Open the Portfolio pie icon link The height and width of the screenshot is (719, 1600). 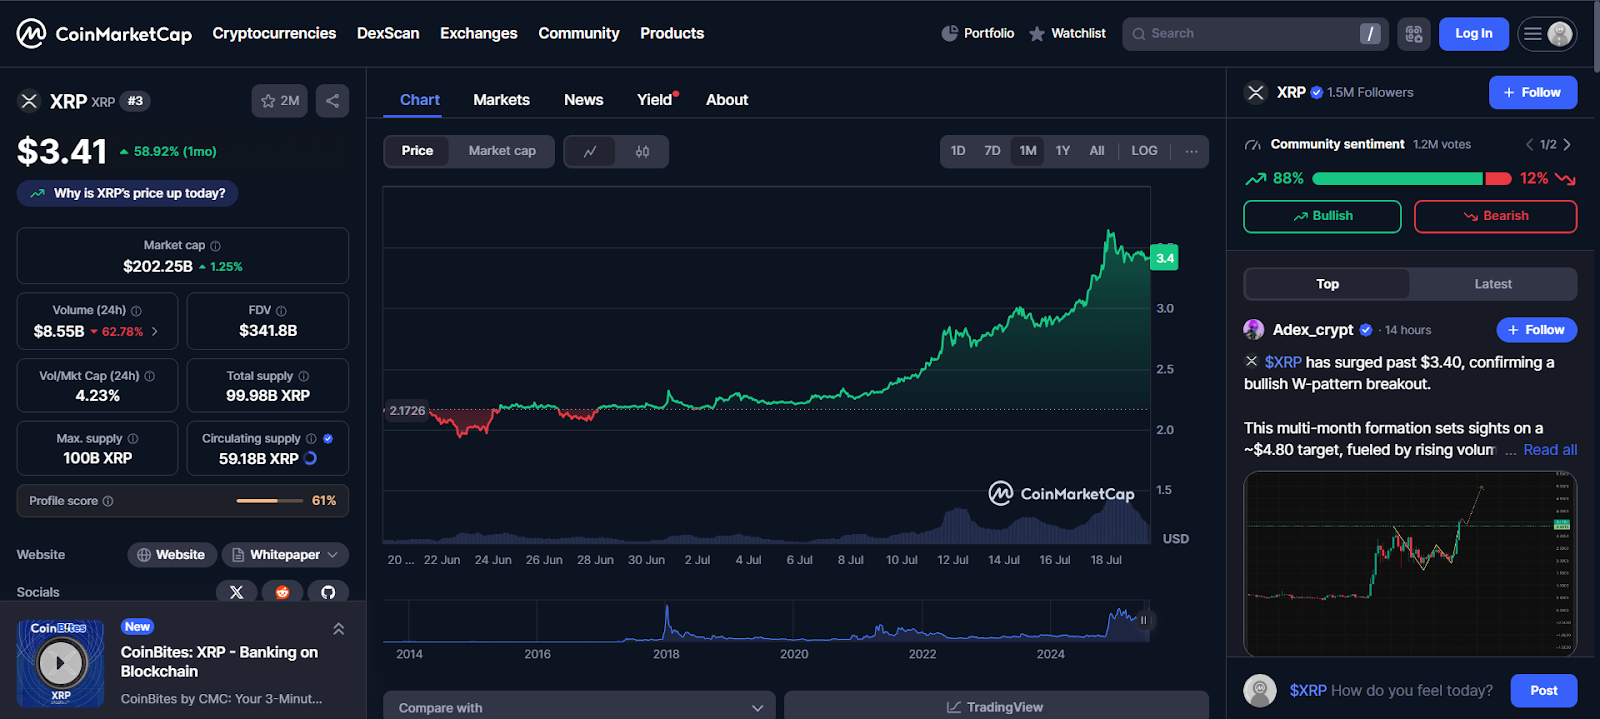point(978,33)
